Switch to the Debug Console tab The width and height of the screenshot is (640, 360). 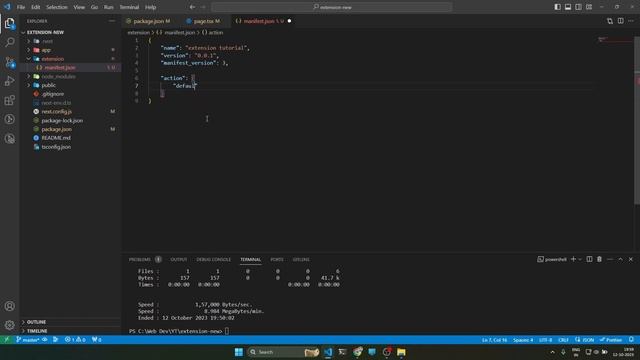point(213,260)
